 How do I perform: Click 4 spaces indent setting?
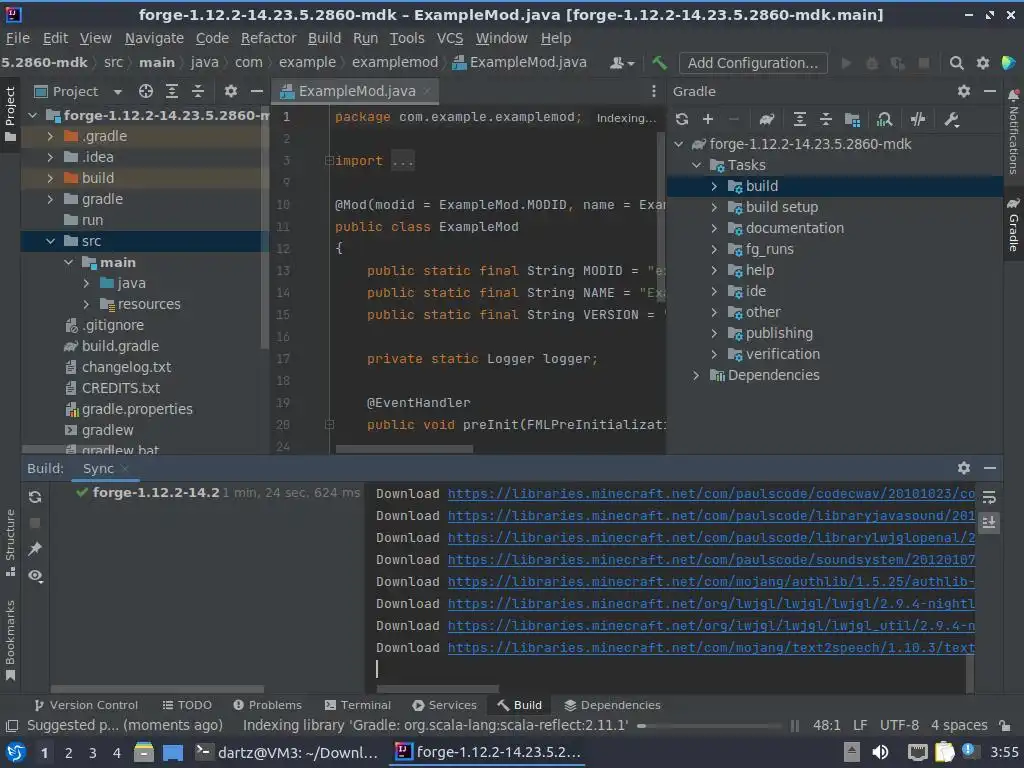coord(959,726)
